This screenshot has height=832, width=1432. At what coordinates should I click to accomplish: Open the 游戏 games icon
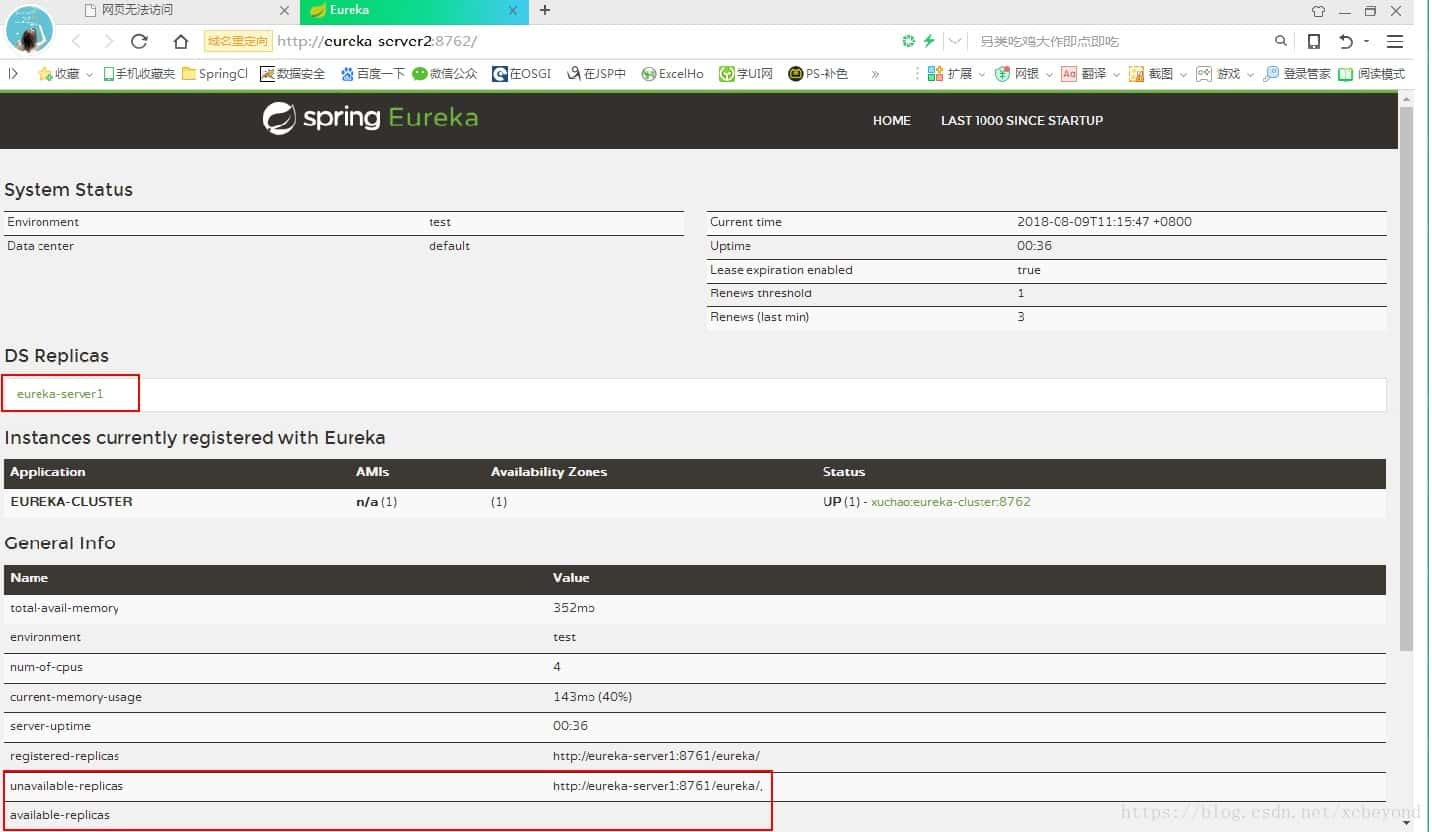tap(1218, 73)
